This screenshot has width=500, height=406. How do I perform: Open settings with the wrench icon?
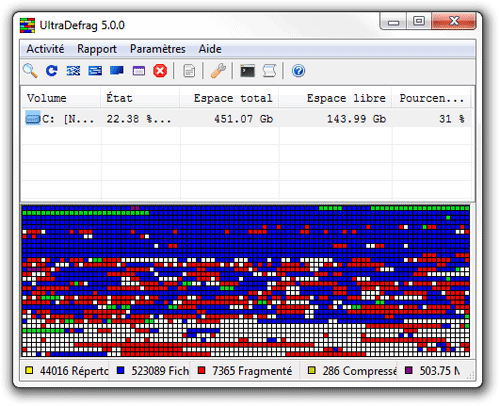coord(218,71)
